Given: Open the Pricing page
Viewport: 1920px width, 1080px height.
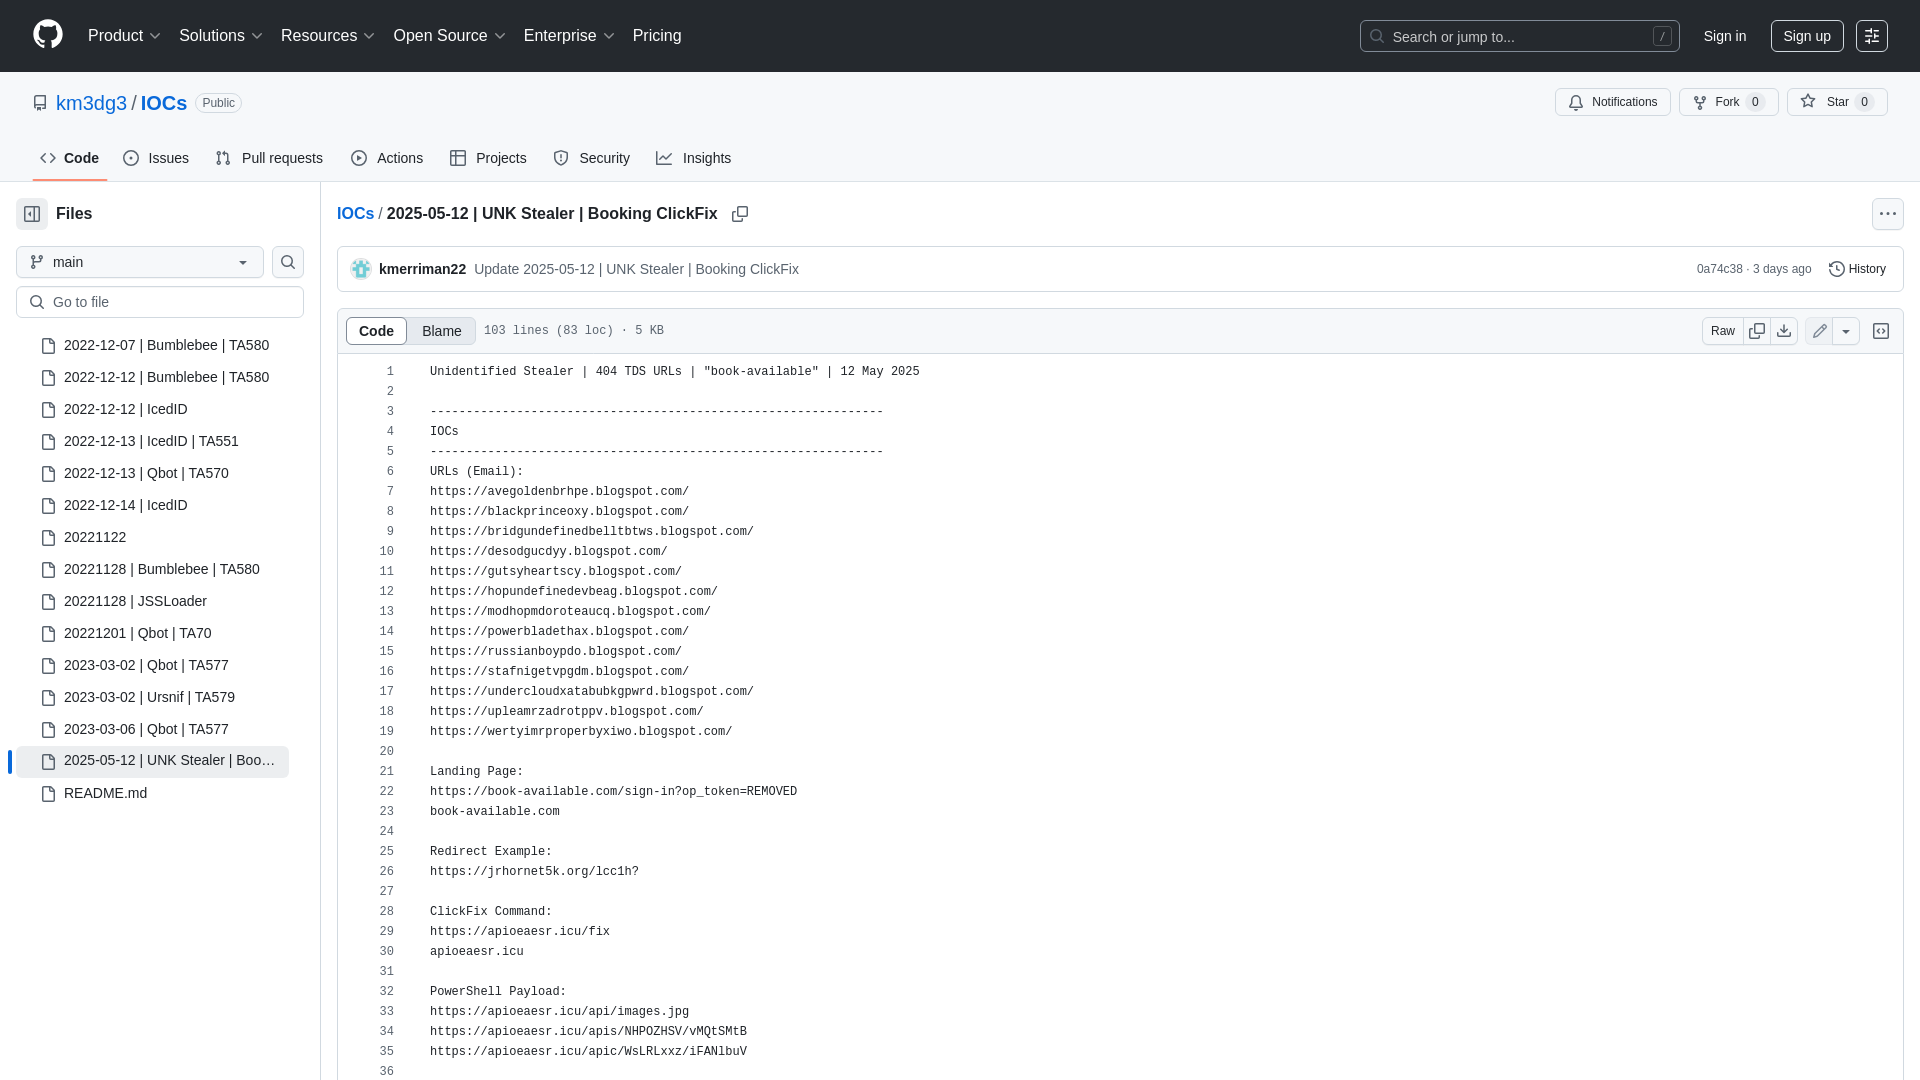Looking at the screenshot, I should pos(657,36).
